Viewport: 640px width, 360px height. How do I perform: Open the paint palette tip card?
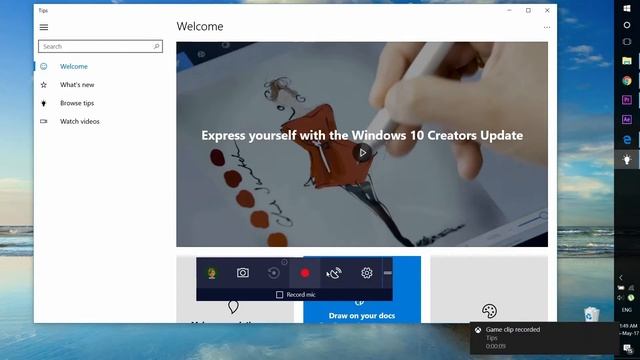[x=489, y=290]
